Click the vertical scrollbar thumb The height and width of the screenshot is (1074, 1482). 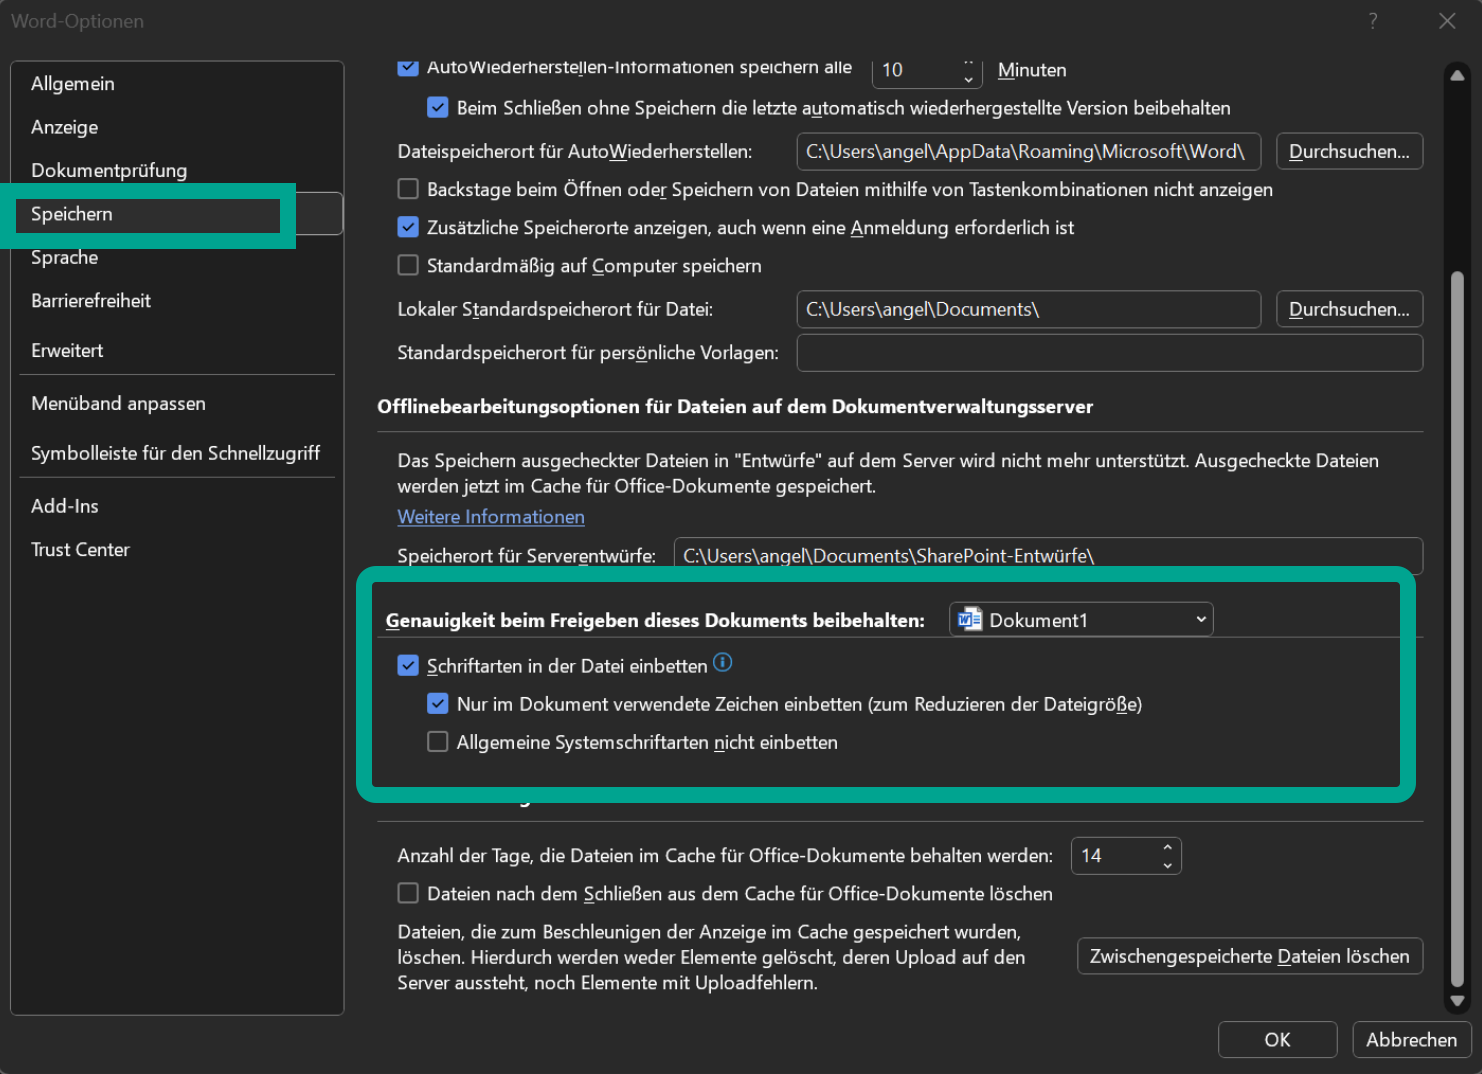point(1457,628)
